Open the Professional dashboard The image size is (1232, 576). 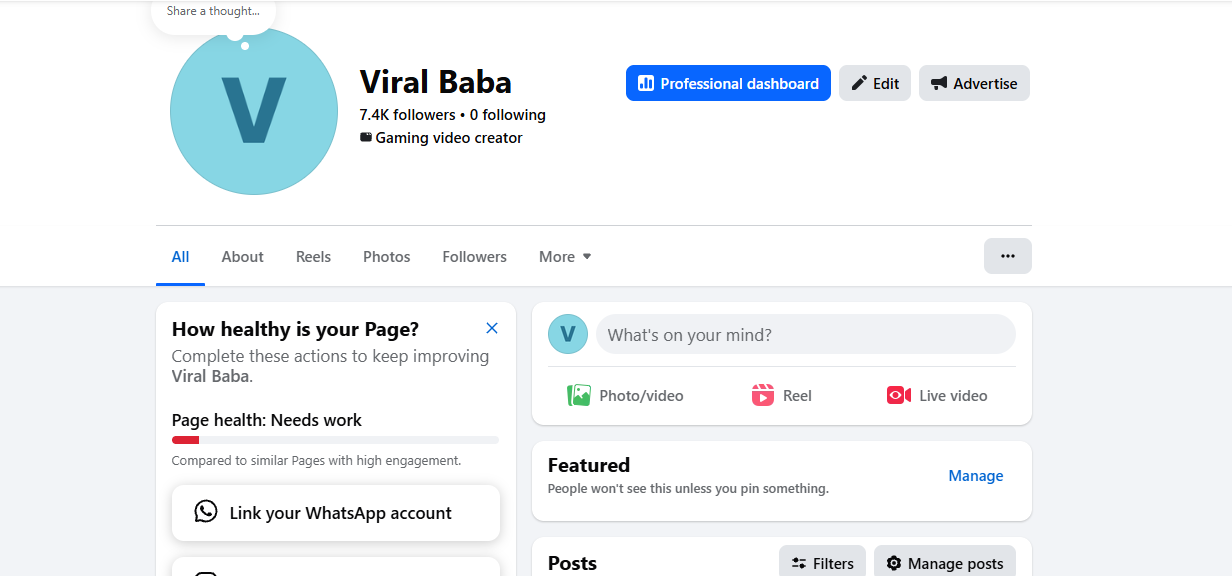point(728,84)
